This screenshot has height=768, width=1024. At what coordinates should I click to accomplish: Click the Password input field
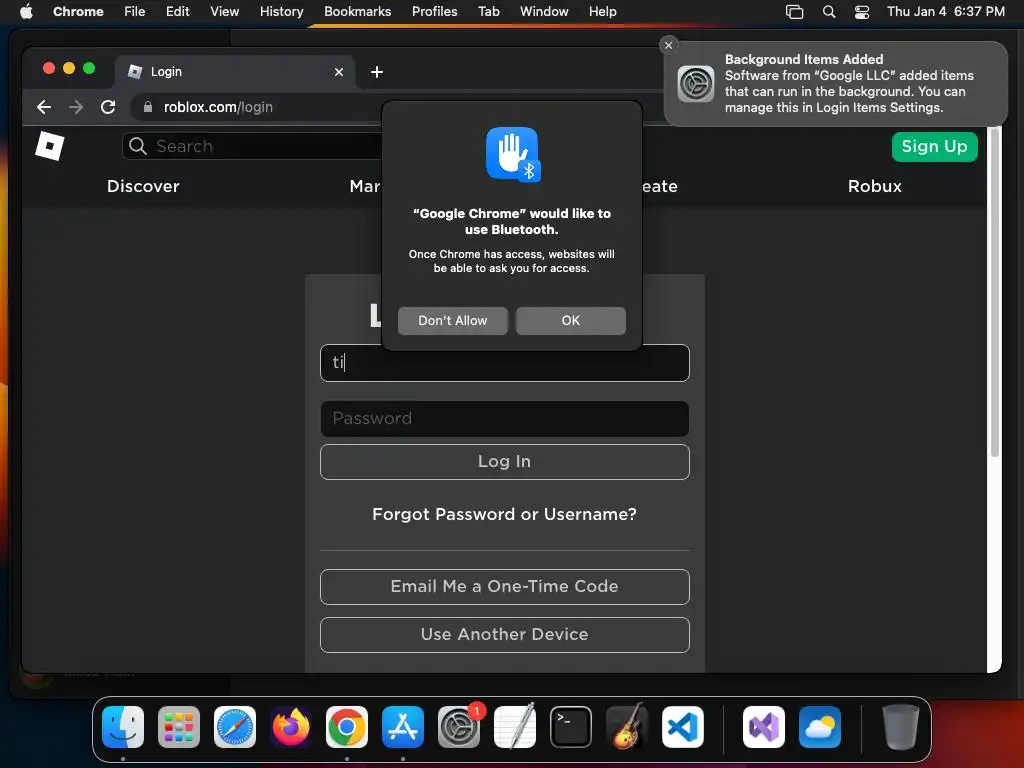coord(505,419)
